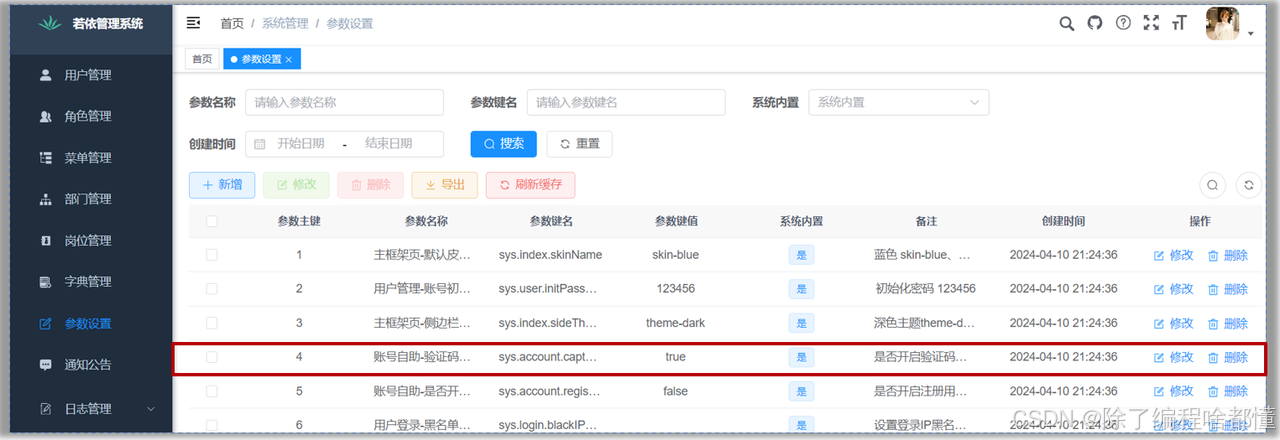Image resolution: width=1280 pixels, height=440 pixels.
Task: Open the GitHub source icon
Action: pyautogui.click(x=1095, y=23)
